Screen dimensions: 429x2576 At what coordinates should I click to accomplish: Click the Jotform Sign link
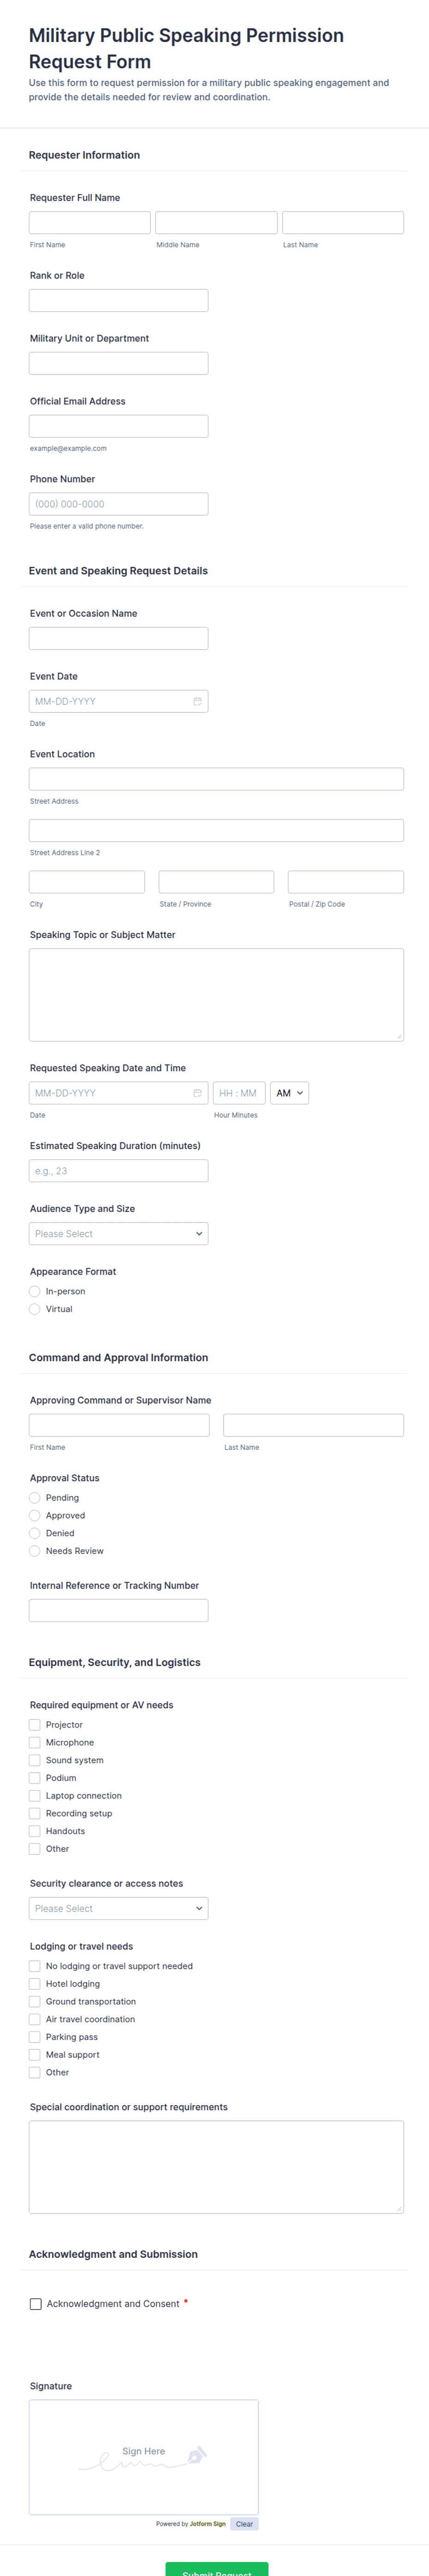[208, 2523]
